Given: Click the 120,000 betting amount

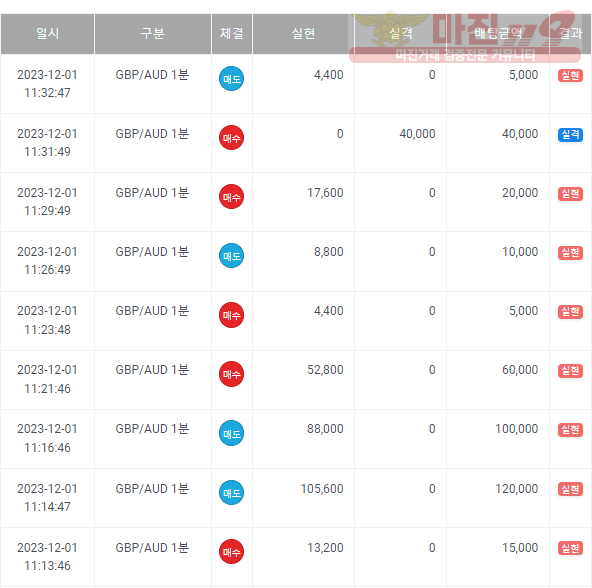Looking at the screenshot, I should pyautogui.click(x=516, y=489).
